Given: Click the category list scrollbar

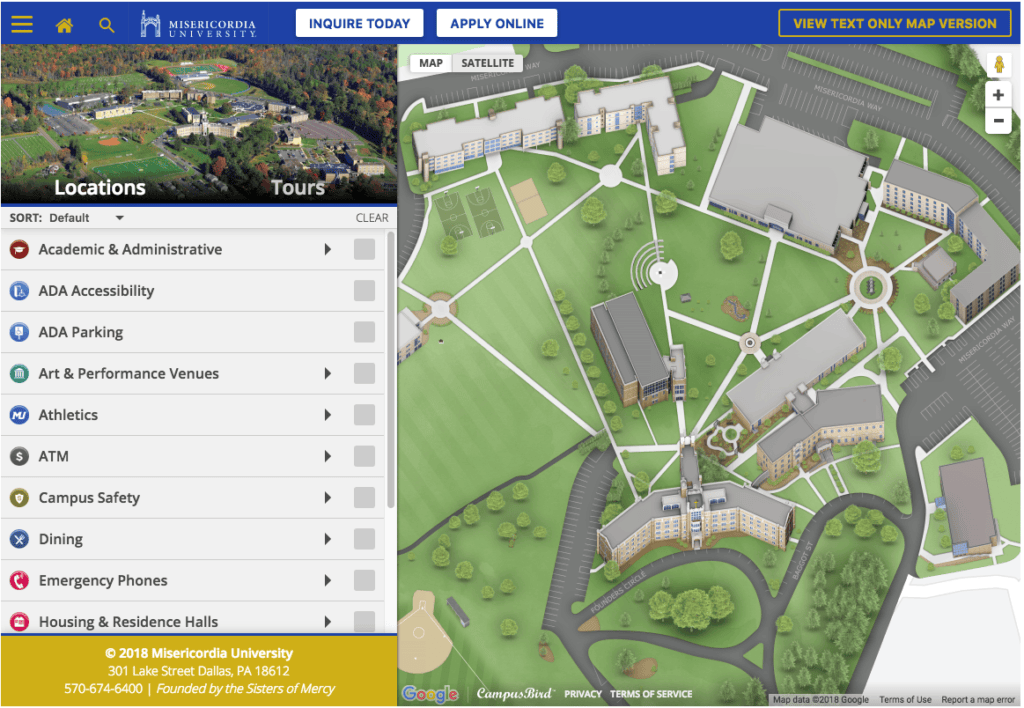Looking at the screenshot, I should pos(391,370).
